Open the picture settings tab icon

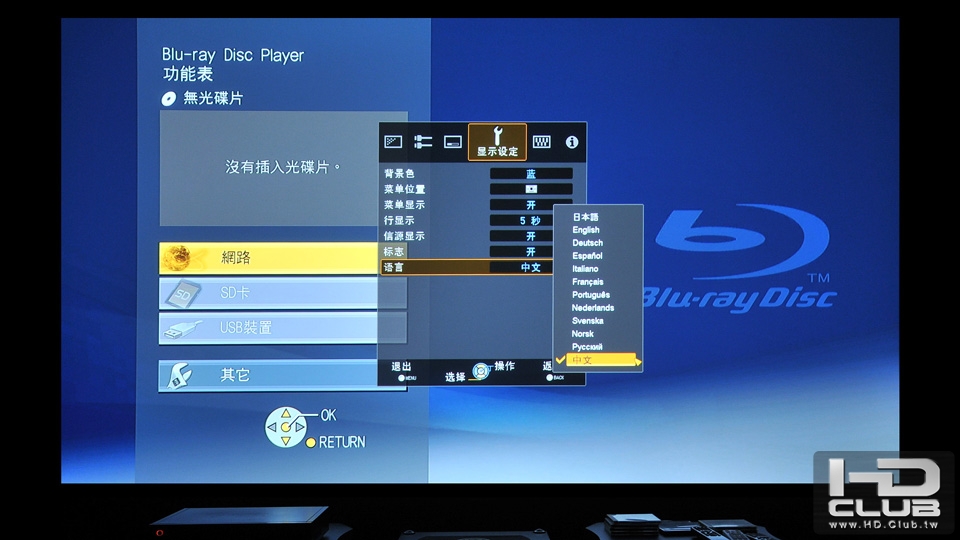(x=393, y=142)
